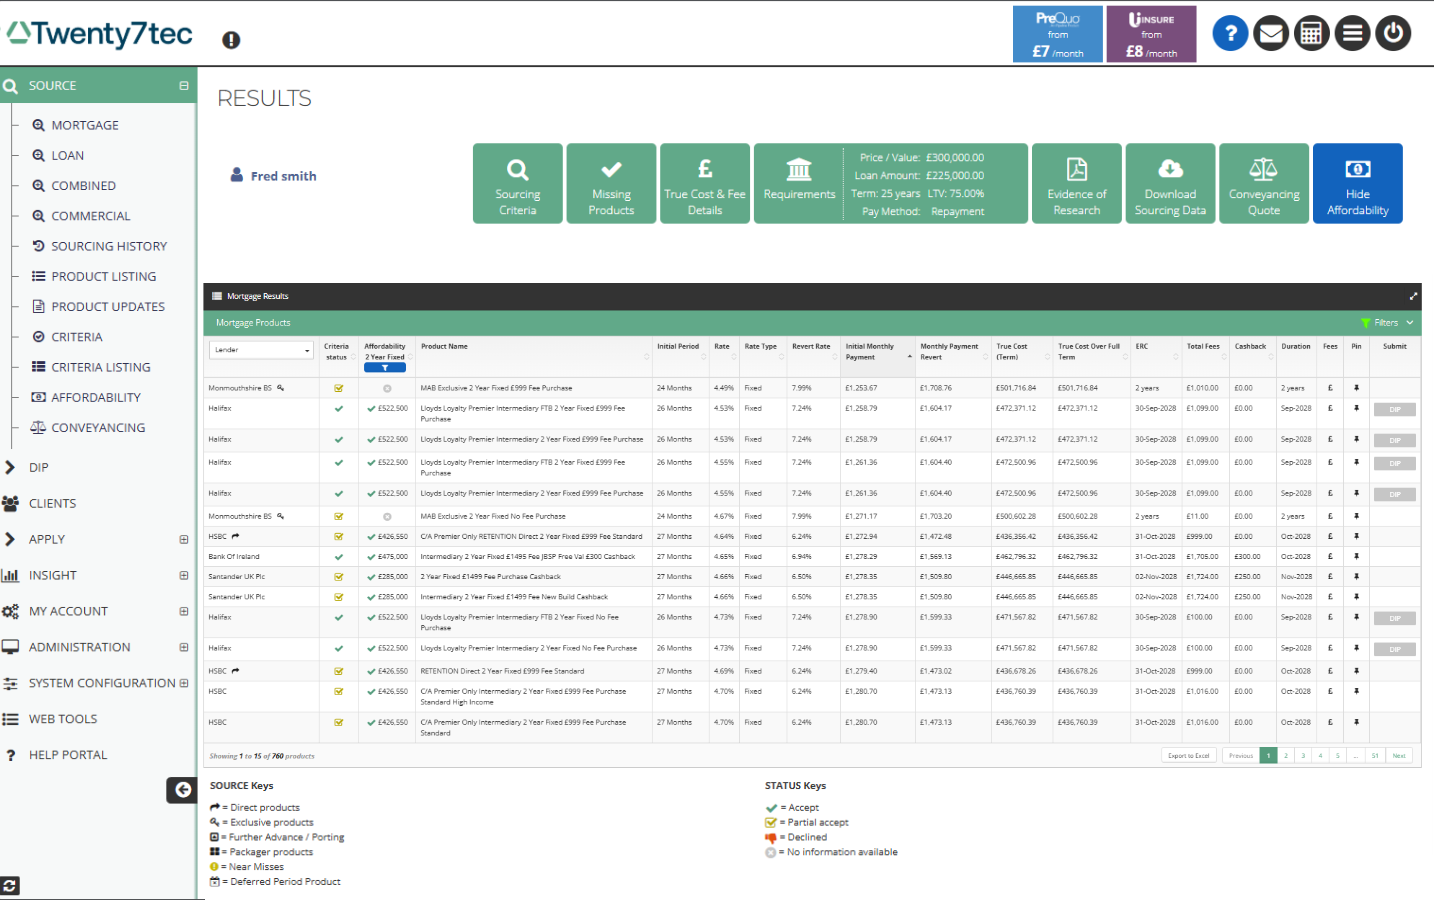The image size is (1434, 900).
Task: Toggle Hide Affordability tile
Action: coord(1357,183)
